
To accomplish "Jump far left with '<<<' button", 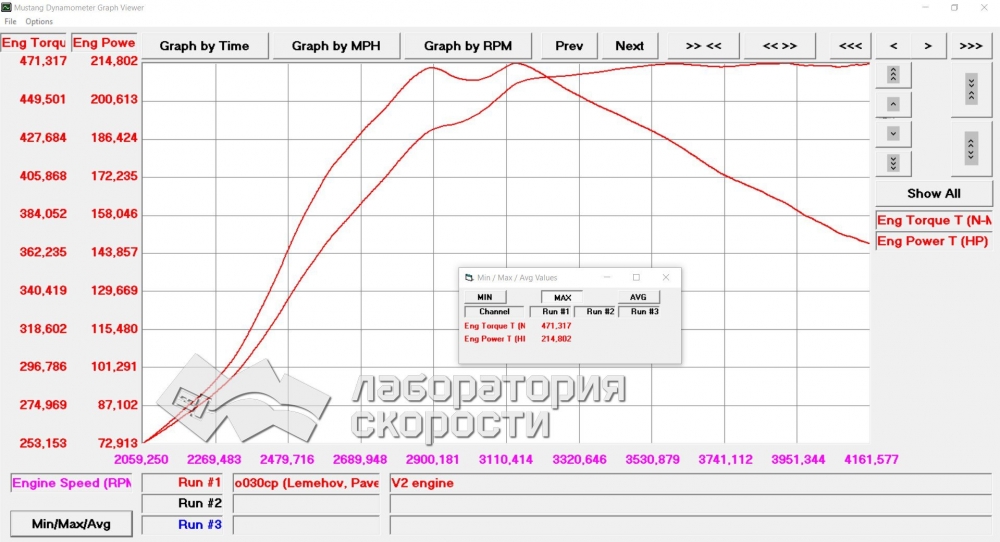I will pyautogui.click(x=850, y=46).
